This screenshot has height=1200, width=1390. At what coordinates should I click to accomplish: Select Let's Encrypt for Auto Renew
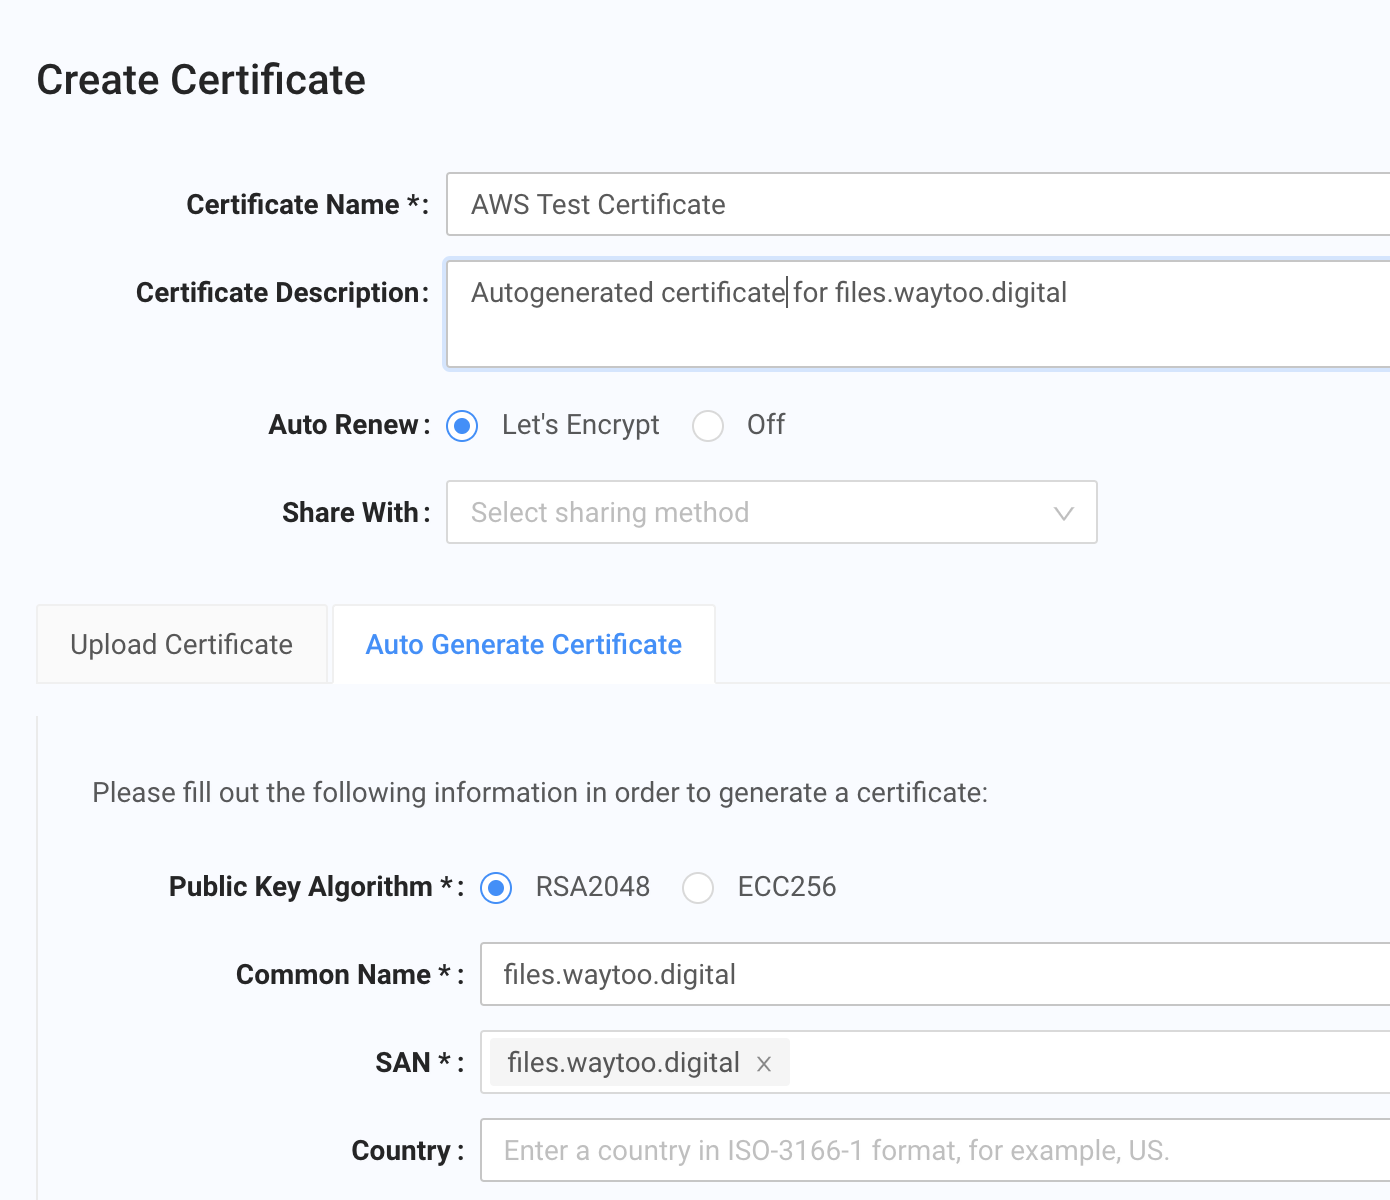point(462,426)
